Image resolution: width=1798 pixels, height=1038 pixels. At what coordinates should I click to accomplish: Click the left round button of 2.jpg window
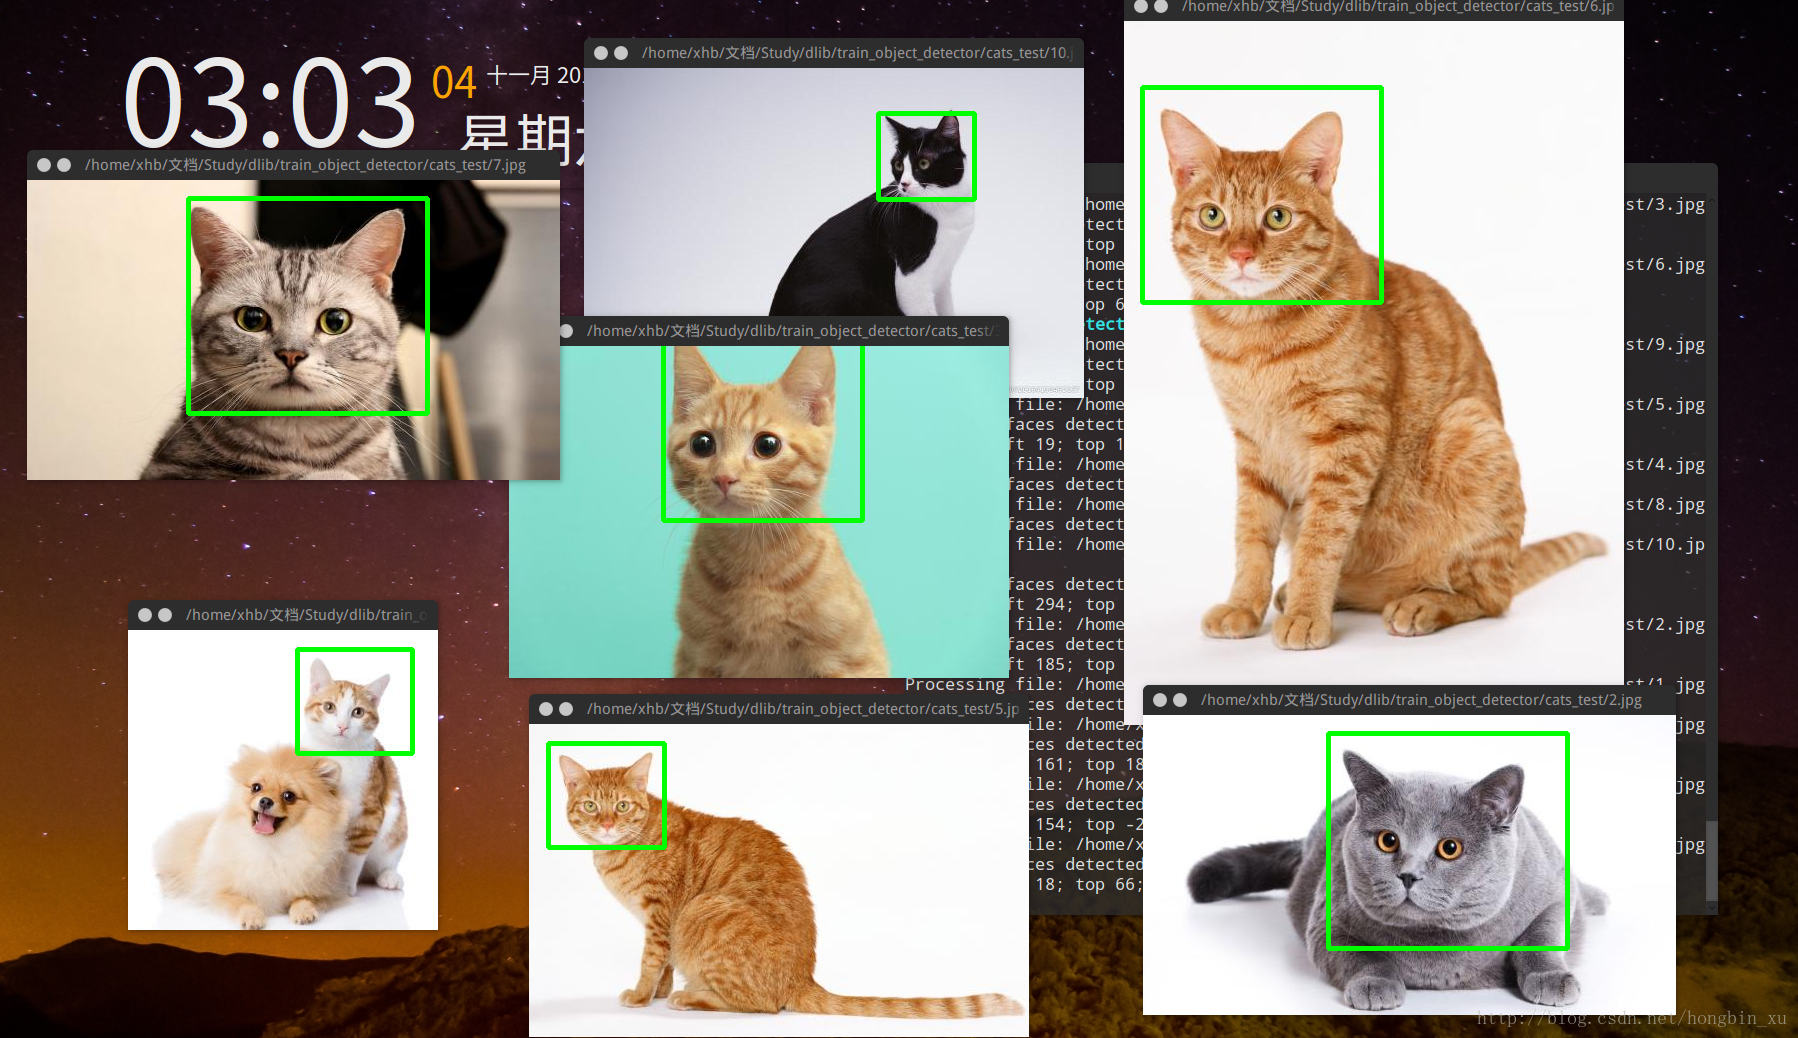click(x=1160, y=700)
